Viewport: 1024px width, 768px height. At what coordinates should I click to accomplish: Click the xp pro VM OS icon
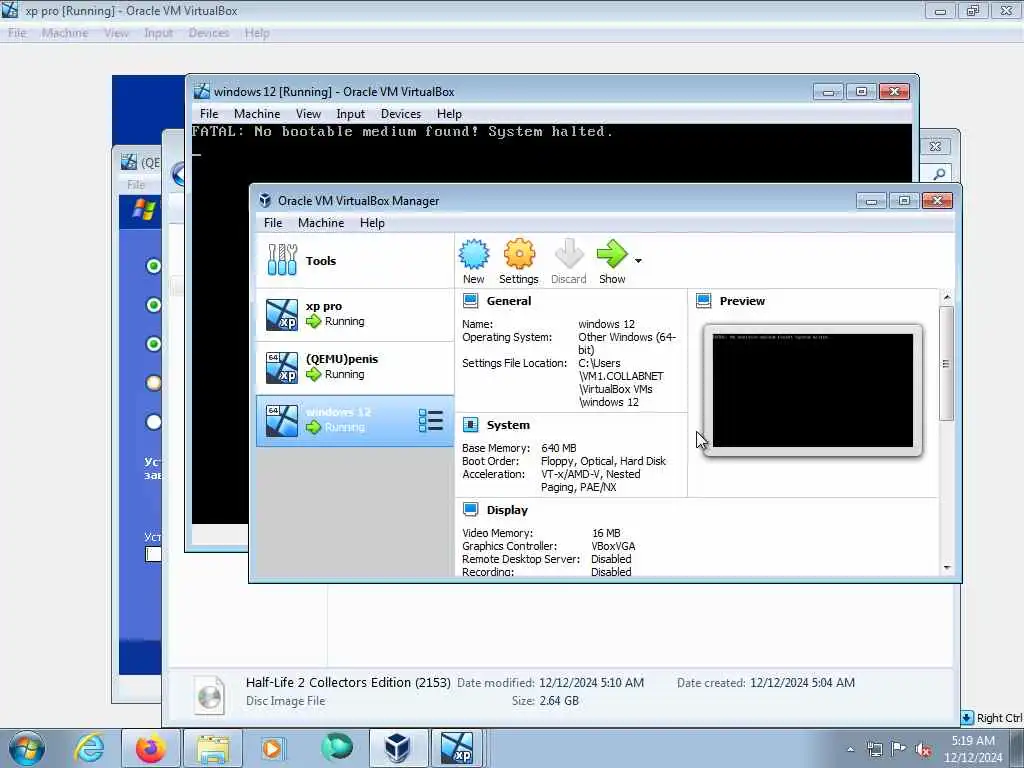[281, 314]
